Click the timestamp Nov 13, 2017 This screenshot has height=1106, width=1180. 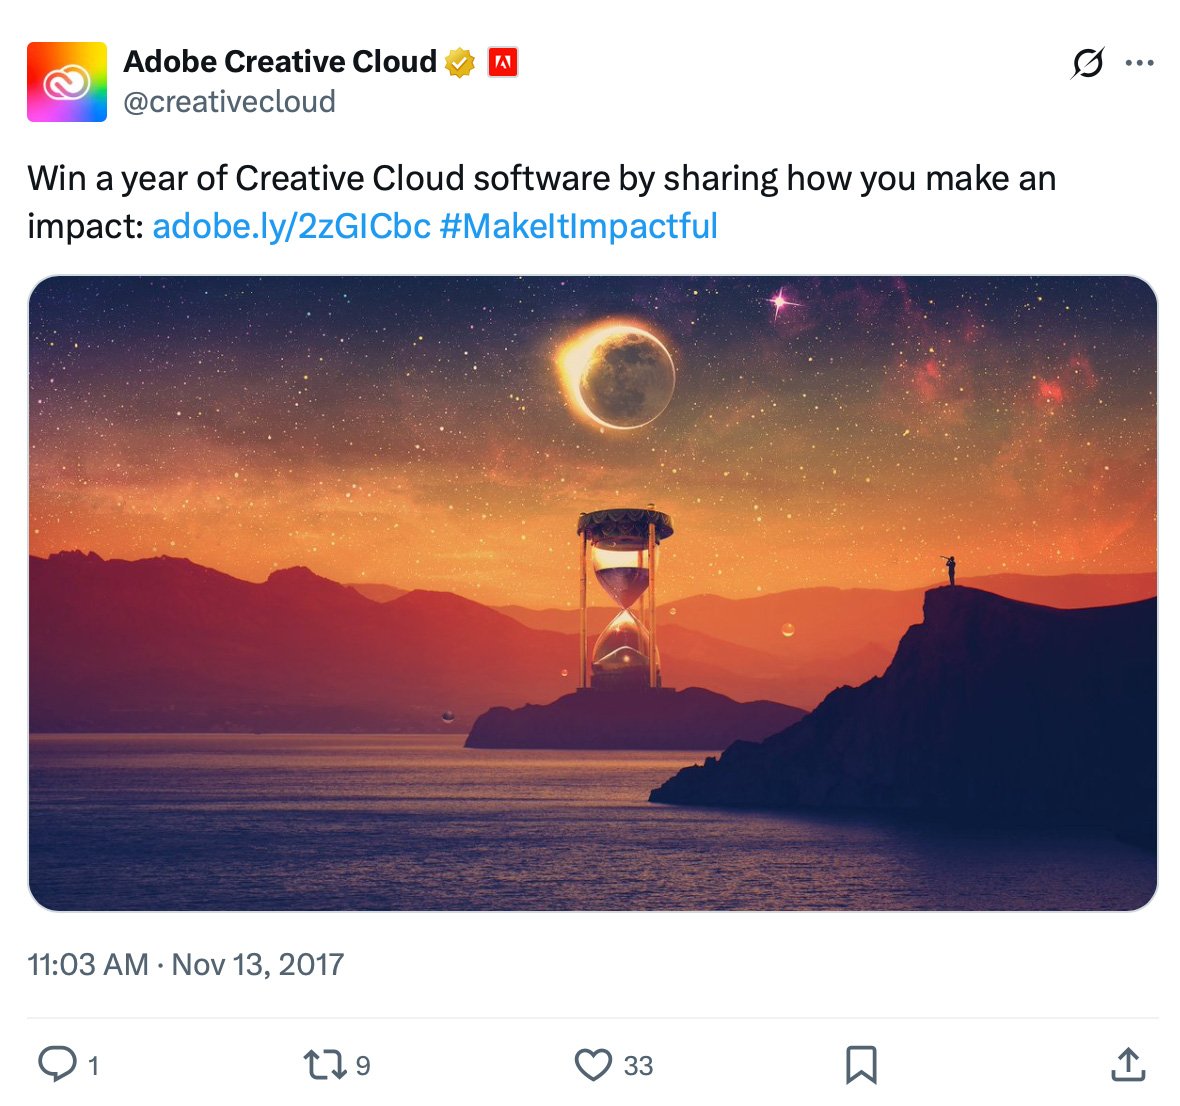click(x=185, y=965)
